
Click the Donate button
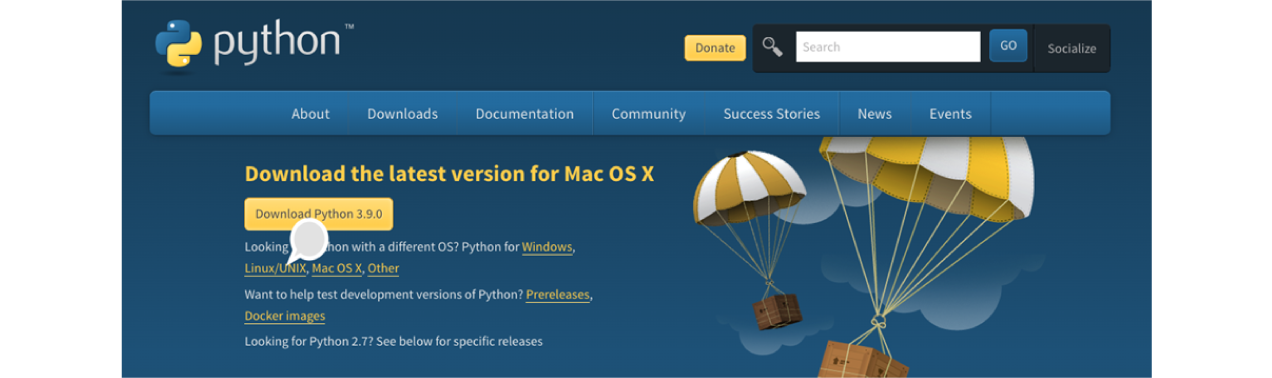pyautogui.click(x=715, y=48)
